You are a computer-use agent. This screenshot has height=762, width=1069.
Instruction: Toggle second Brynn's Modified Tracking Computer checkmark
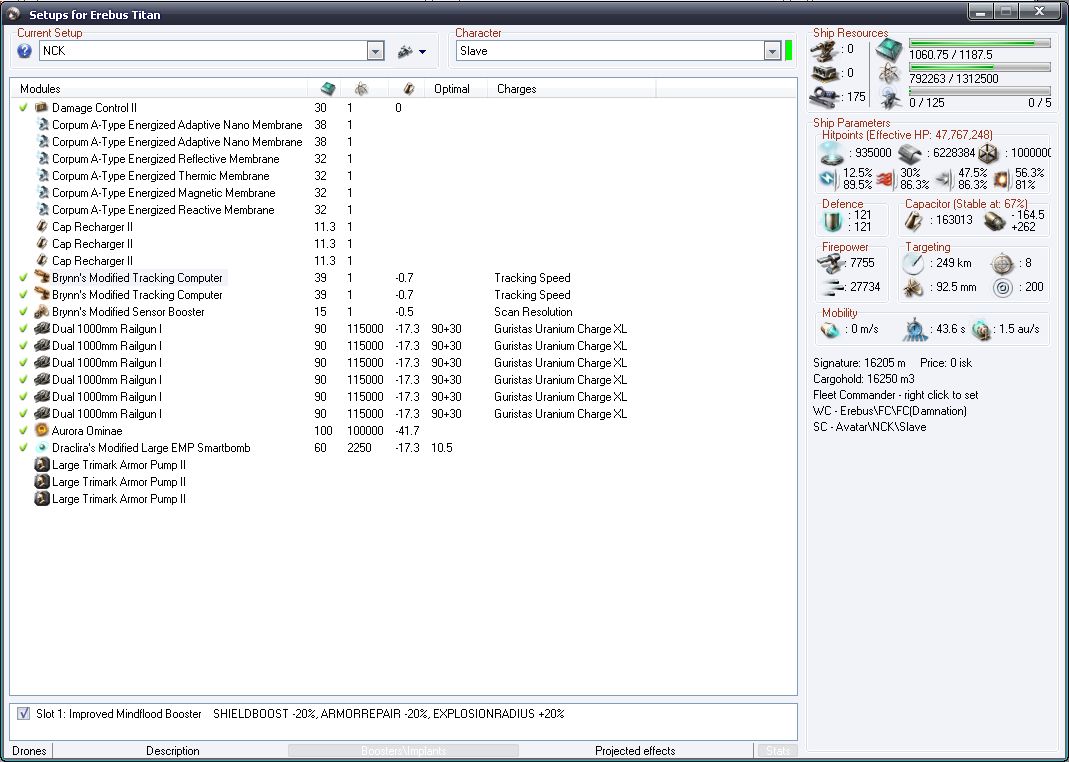tap(24, 294)
